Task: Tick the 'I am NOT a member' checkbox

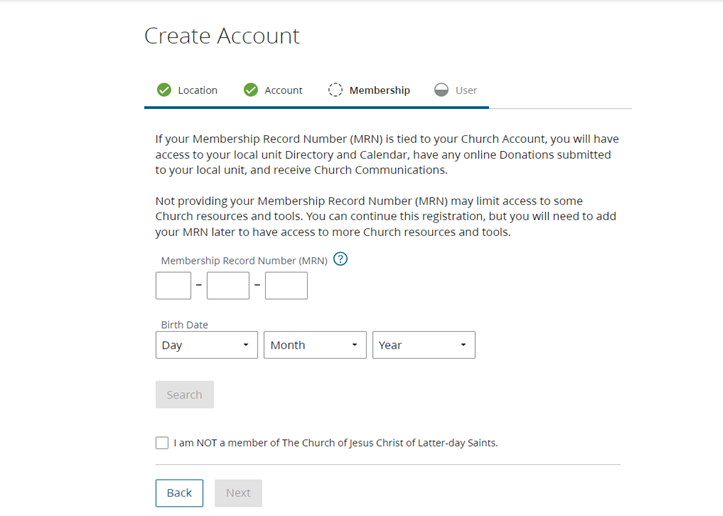Action: [x=162, y=443]
